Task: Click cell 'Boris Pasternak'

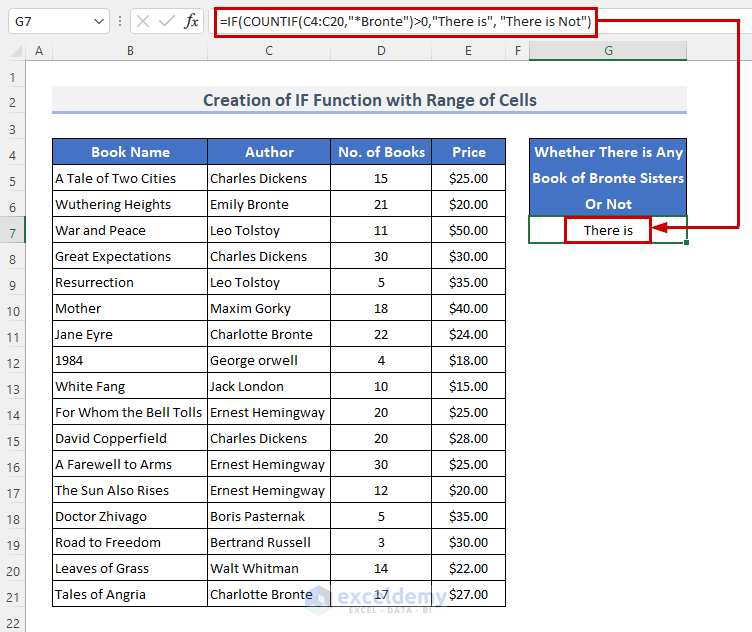Action: click(269, 516)
